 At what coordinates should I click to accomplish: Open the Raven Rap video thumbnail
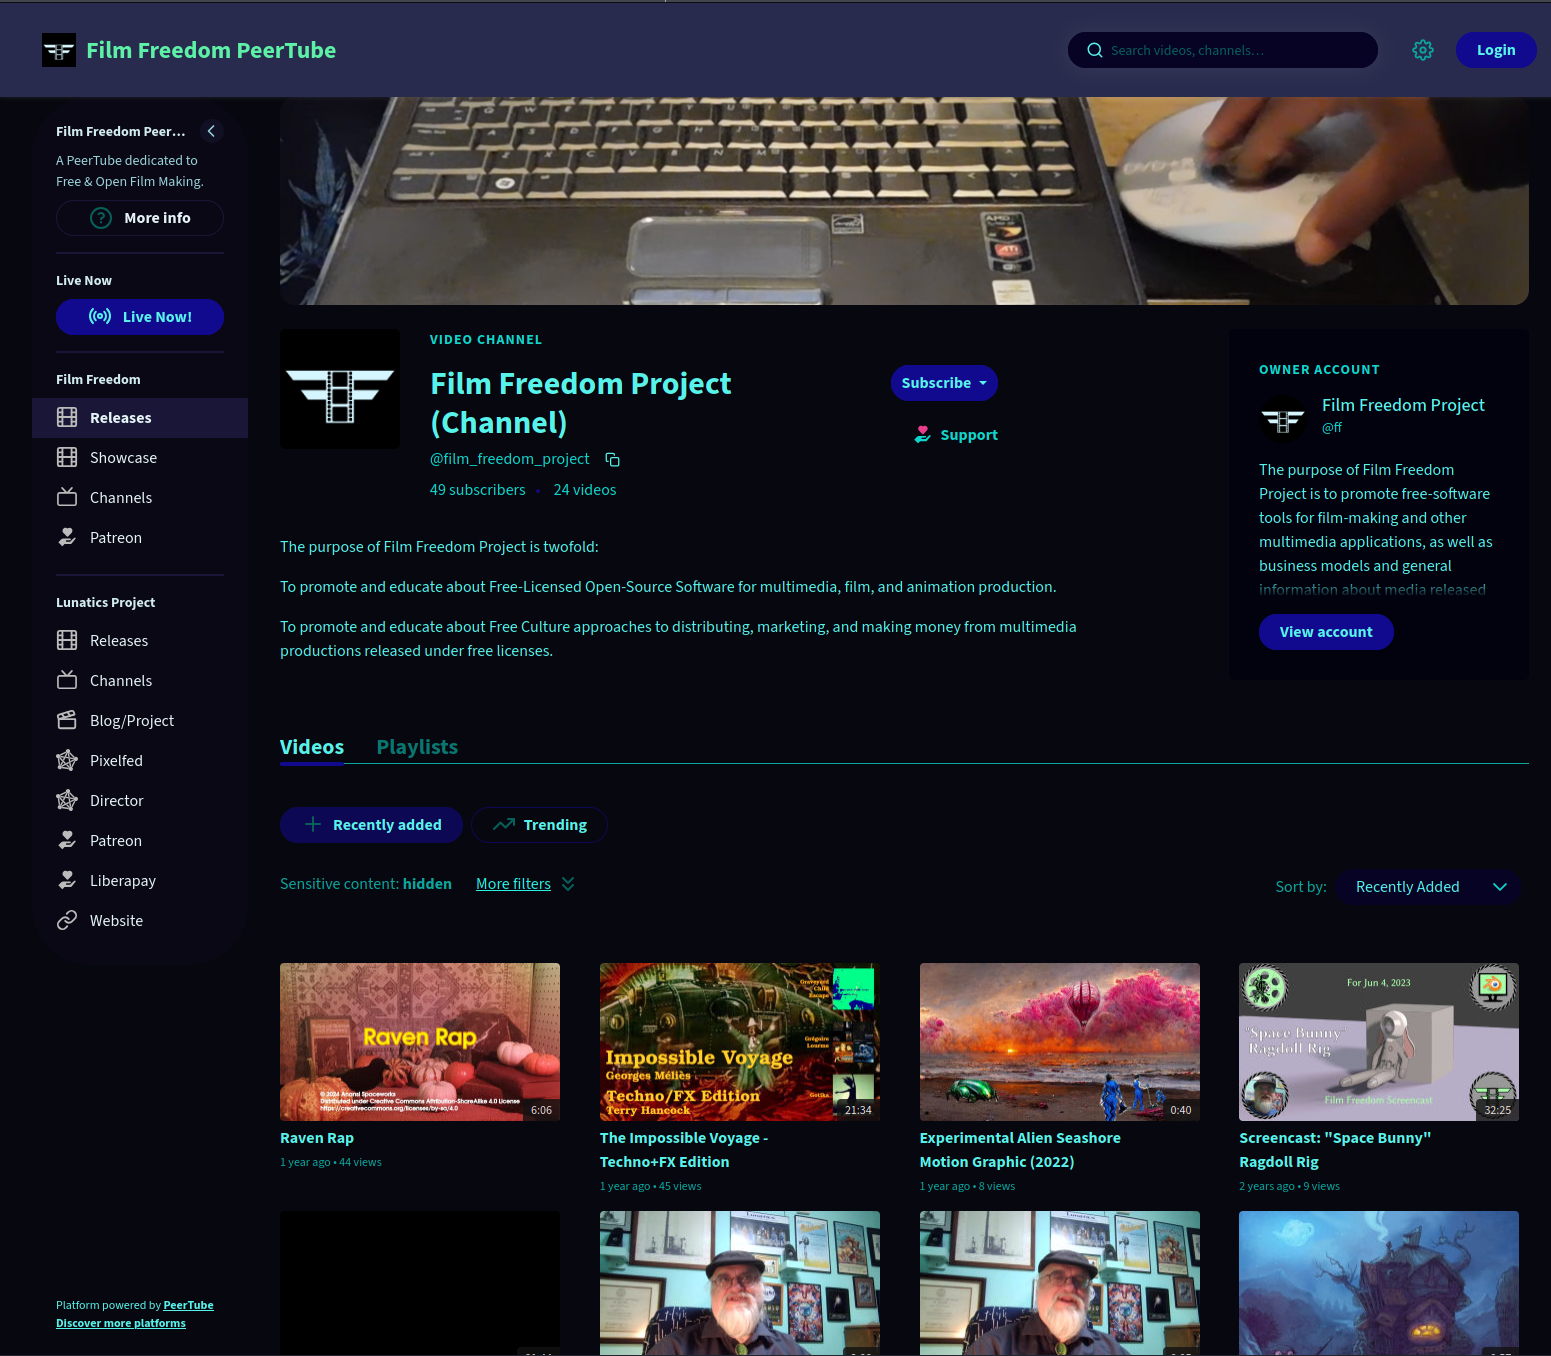click(420, 1041)
